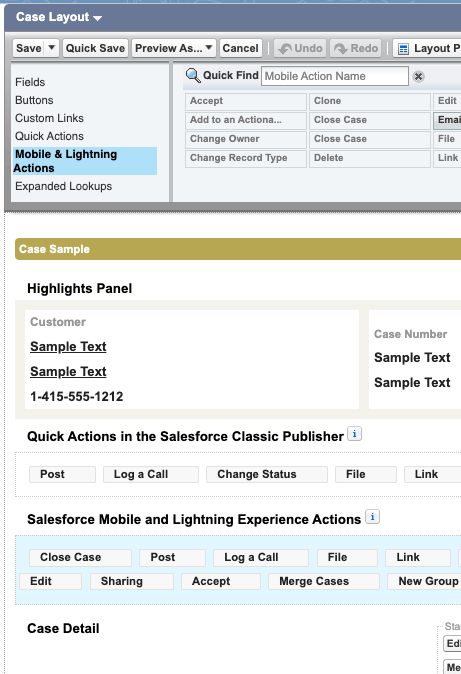Open info icon beside Lightning Experience Actions heading
Screen dimensions: 461x674
372,517
